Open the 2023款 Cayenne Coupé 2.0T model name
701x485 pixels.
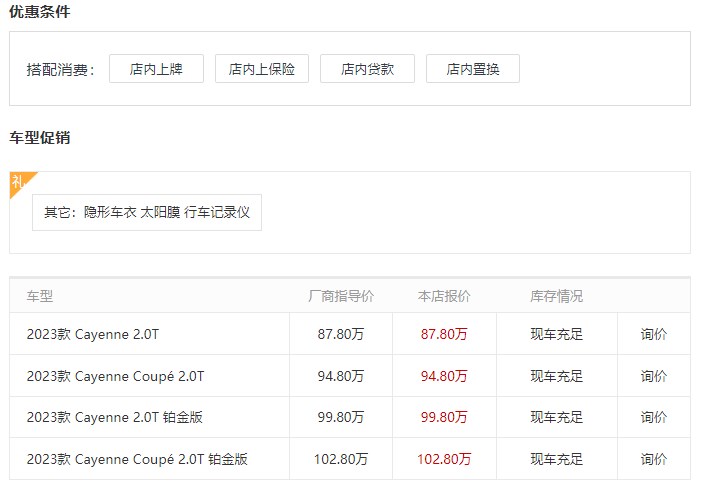point(115,376)
